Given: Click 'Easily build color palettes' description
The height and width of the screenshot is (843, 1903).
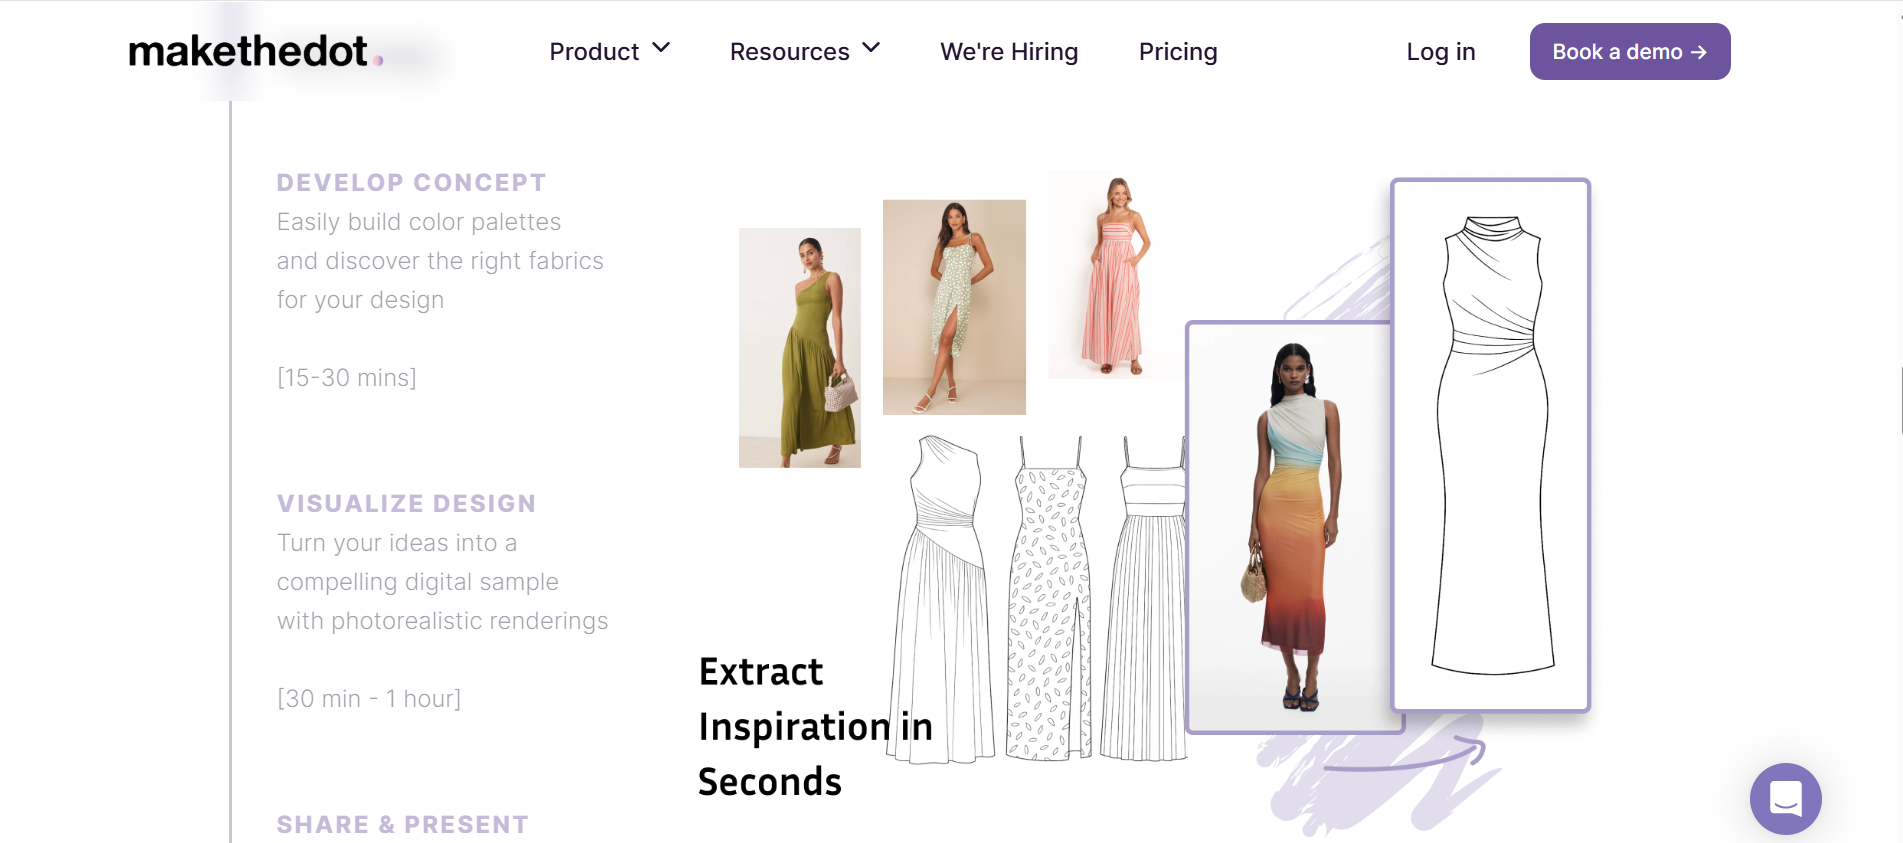Looking at the screenshot, I should tap(419, 222).
